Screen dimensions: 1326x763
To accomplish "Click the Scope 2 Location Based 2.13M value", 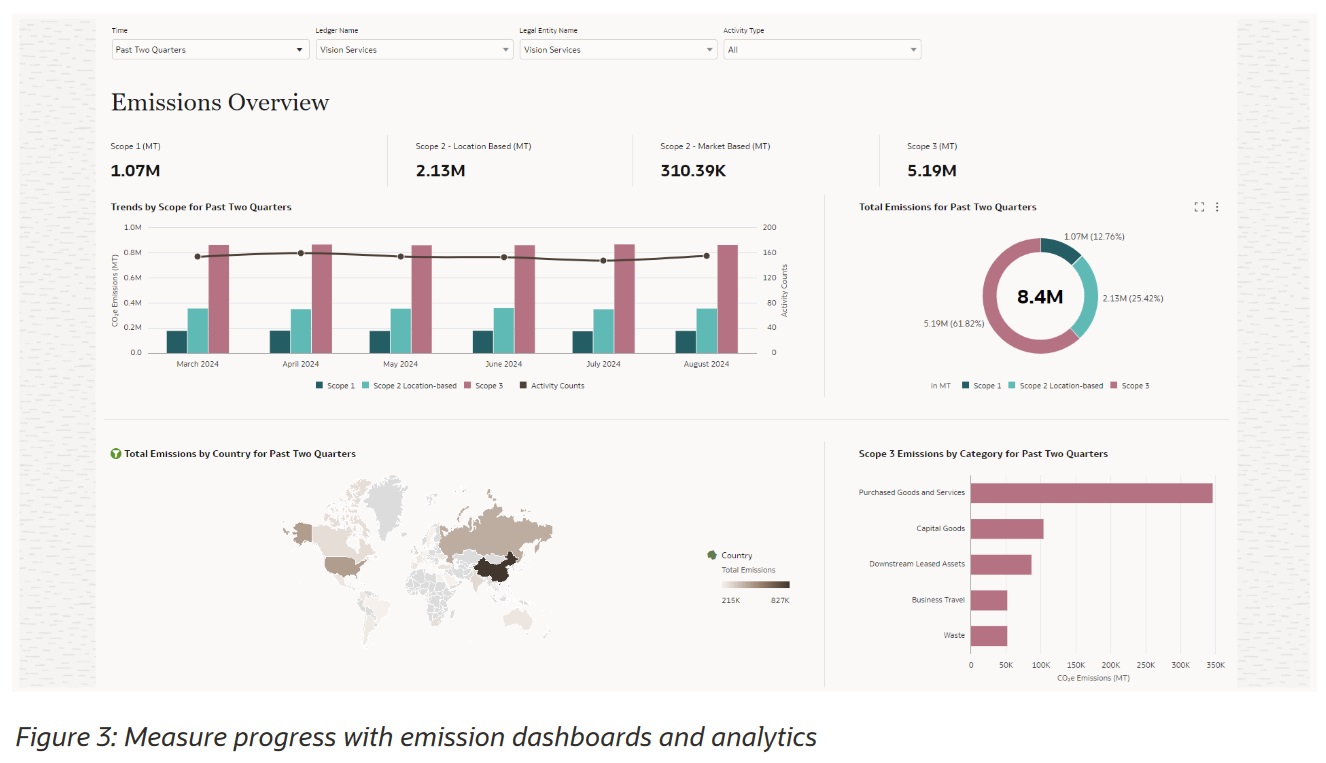I will 441,171.
